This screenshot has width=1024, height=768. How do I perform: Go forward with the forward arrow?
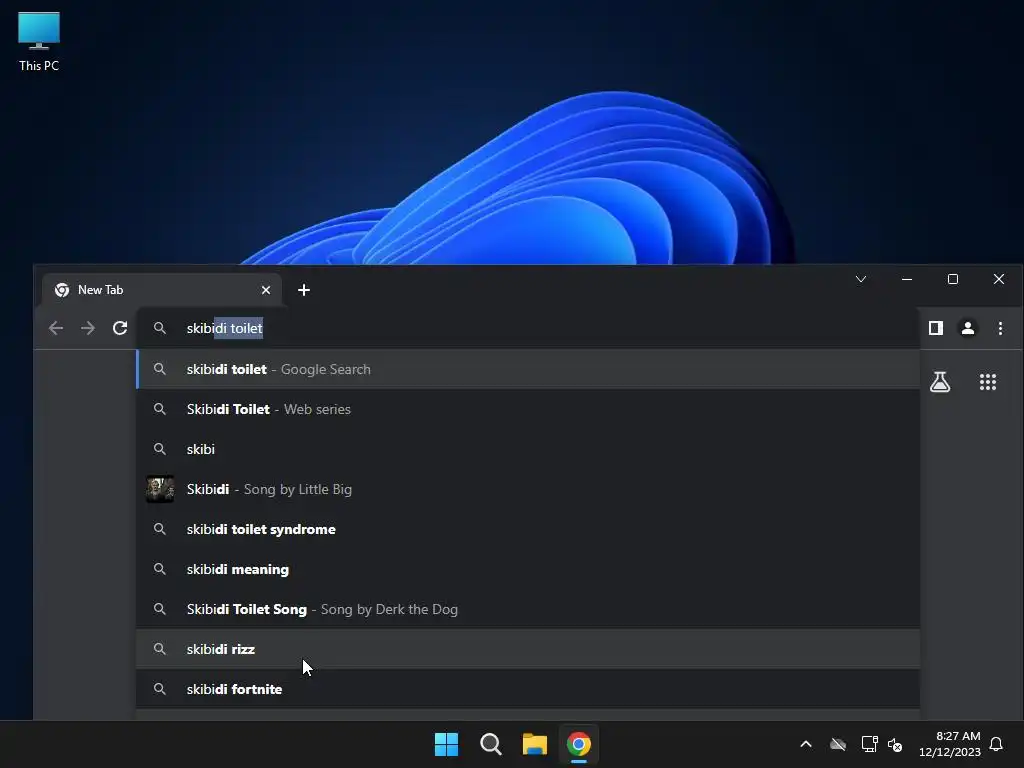point(88,328)
